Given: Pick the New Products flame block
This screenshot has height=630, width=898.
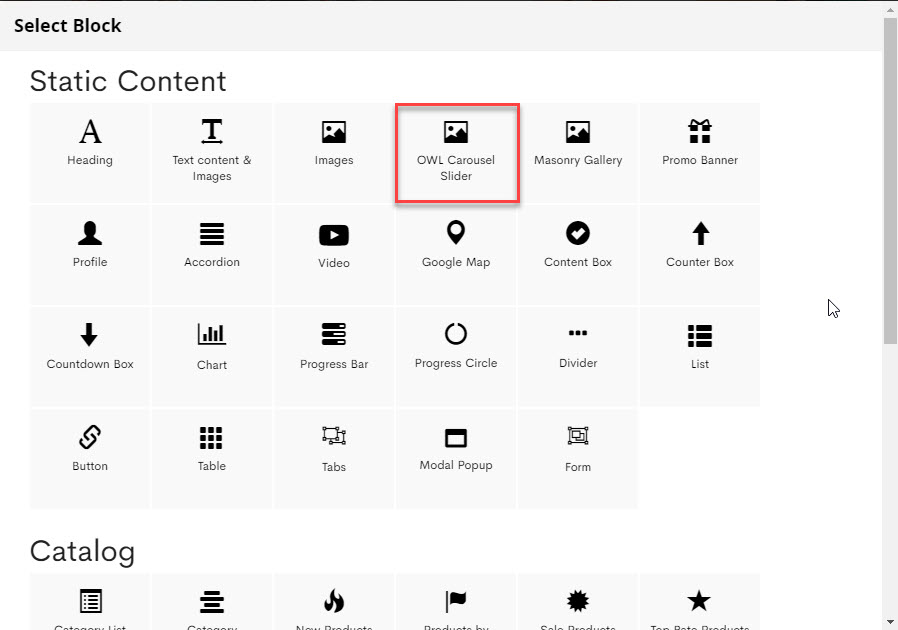Looking at the screenshot, I should click(334, 602).
